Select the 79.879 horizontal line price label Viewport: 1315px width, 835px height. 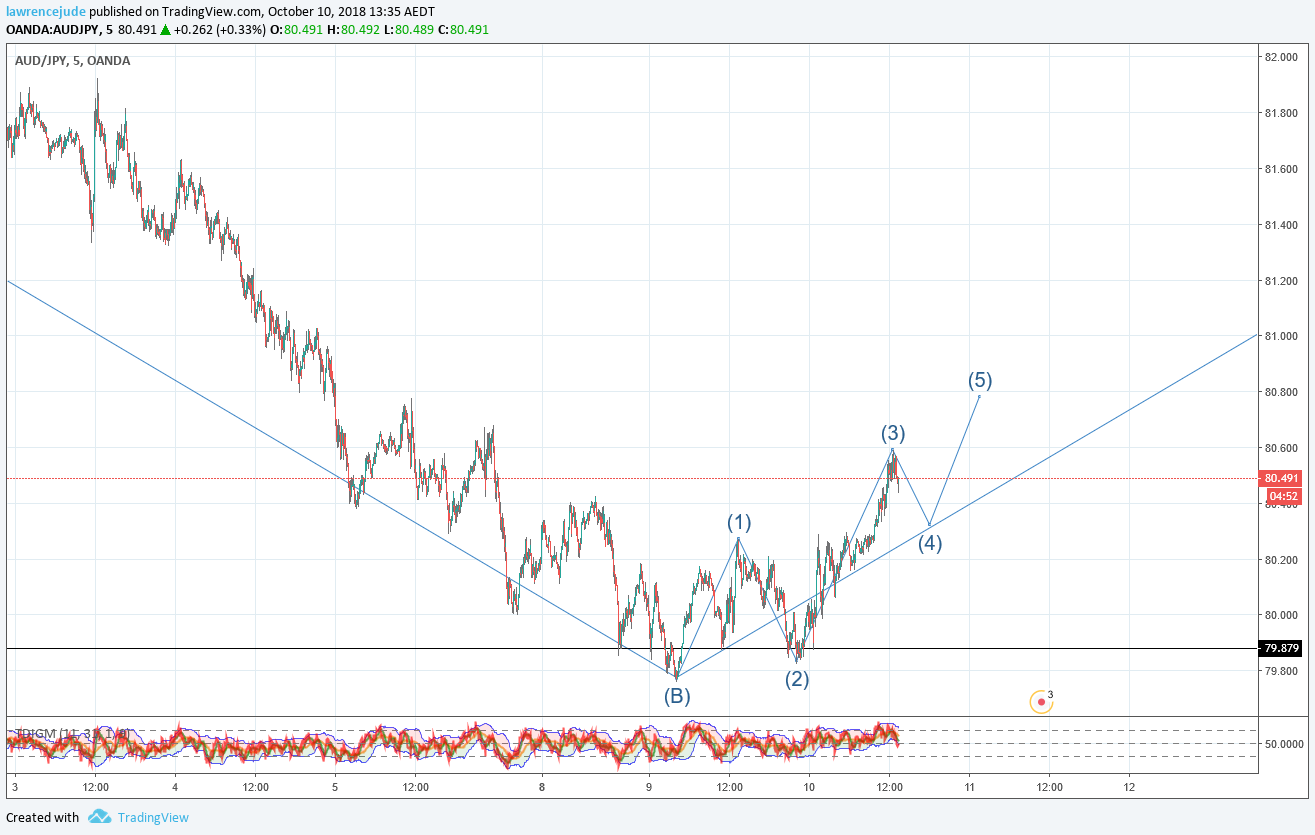tap(1283, 648)
